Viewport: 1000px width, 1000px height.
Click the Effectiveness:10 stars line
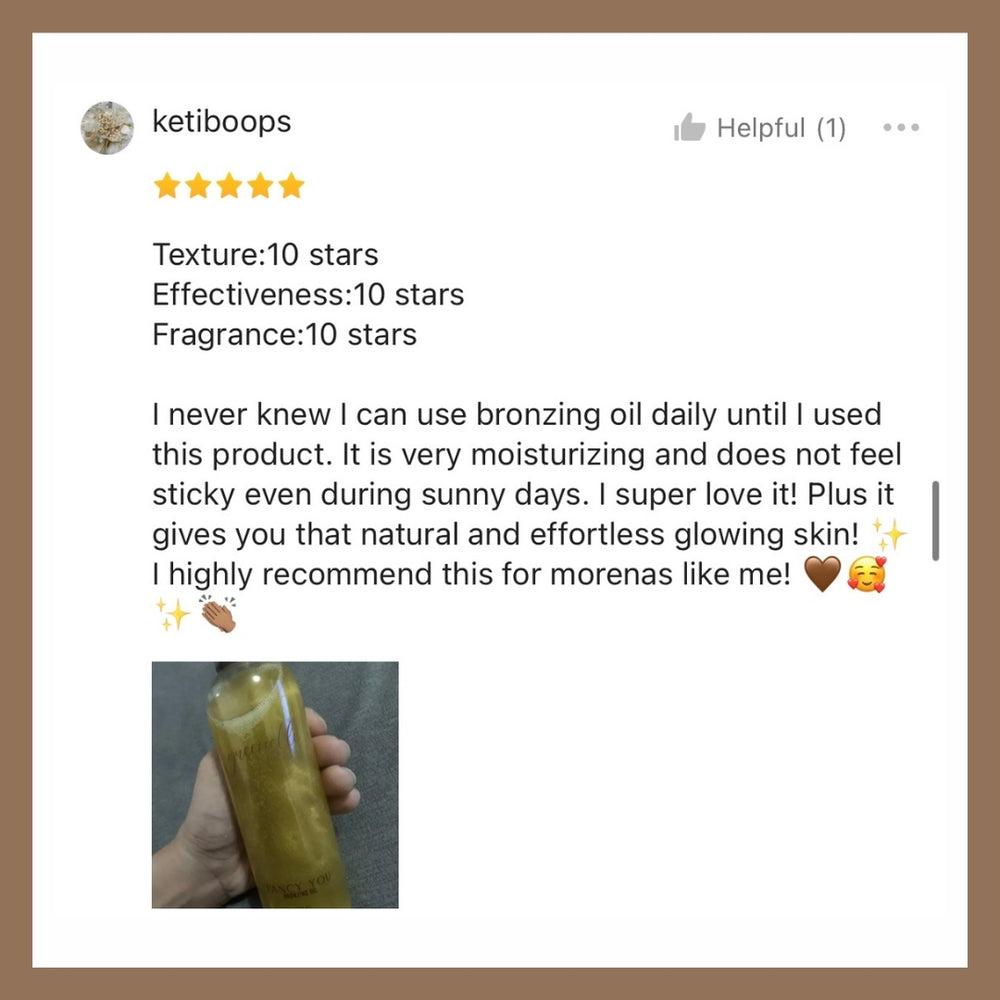coord(308,295)
